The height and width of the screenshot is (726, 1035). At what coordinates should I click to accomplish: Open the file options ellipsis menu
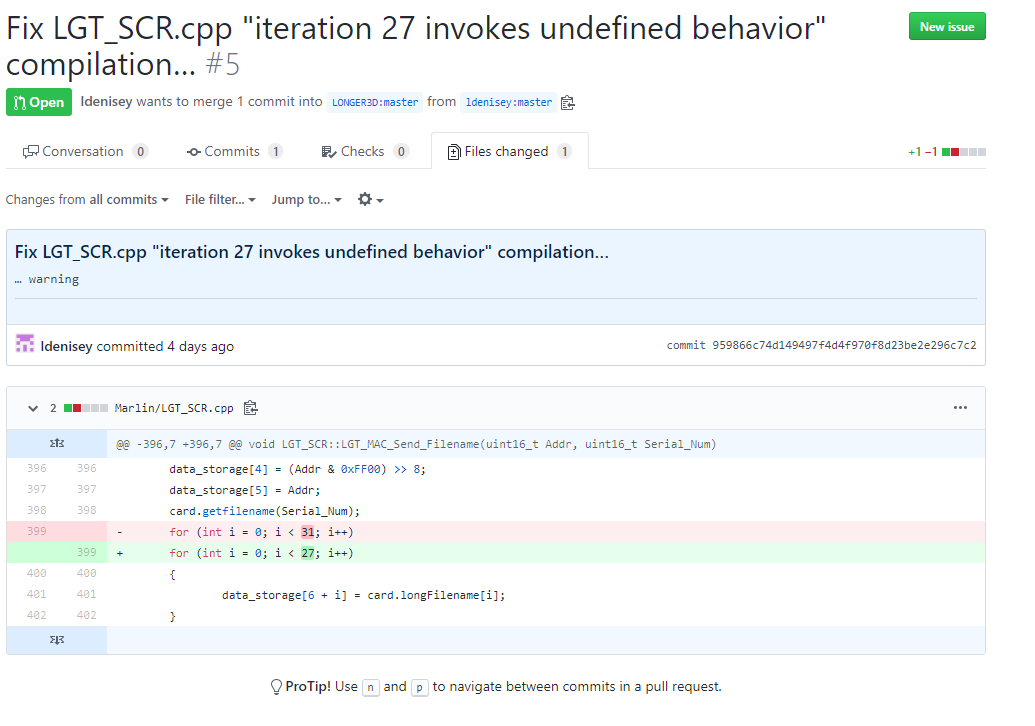point(960,408)
